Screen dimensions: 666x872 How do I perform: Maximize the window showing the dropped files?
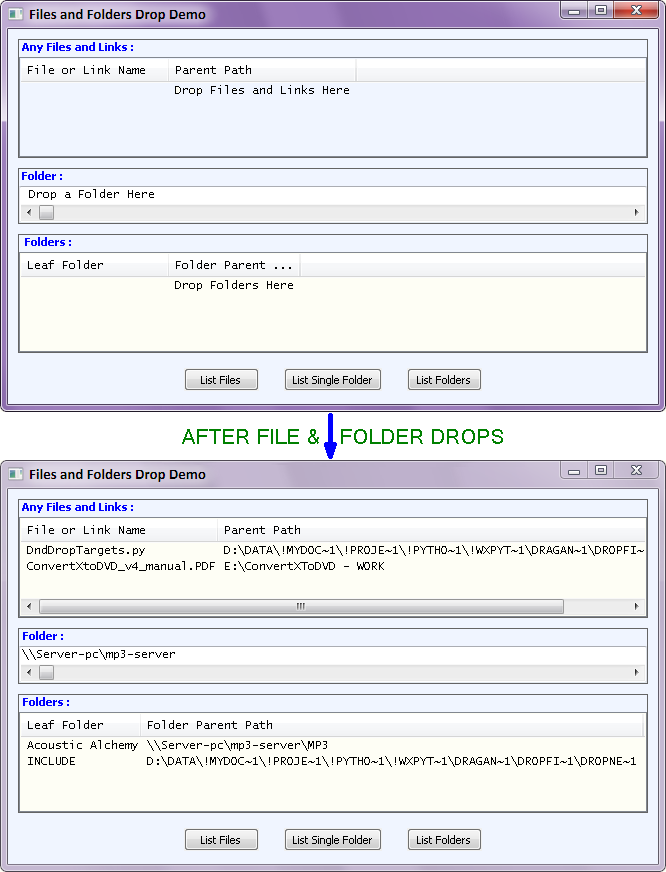coord(600,470)
